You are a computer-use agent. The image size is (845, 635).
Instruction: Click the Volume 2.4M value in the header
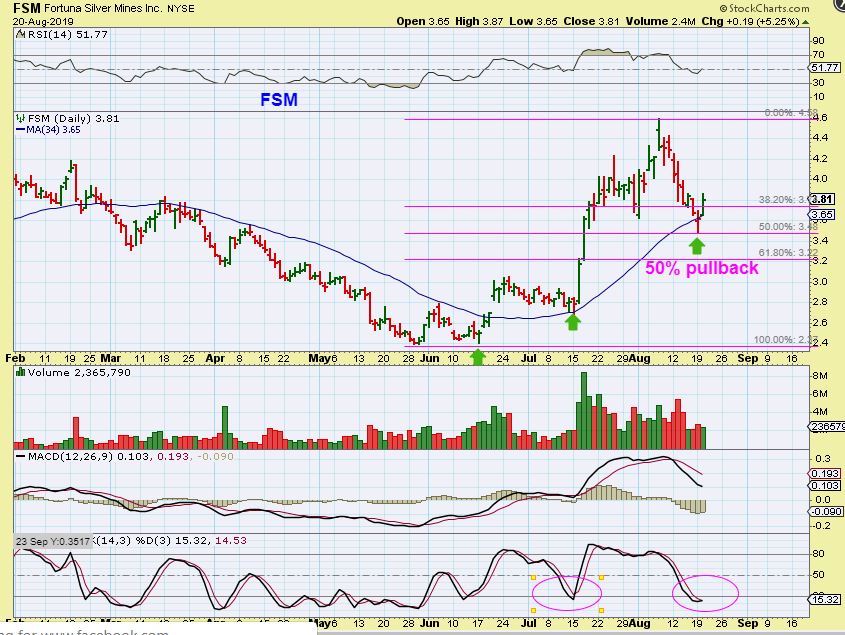[x=661, y=22]
